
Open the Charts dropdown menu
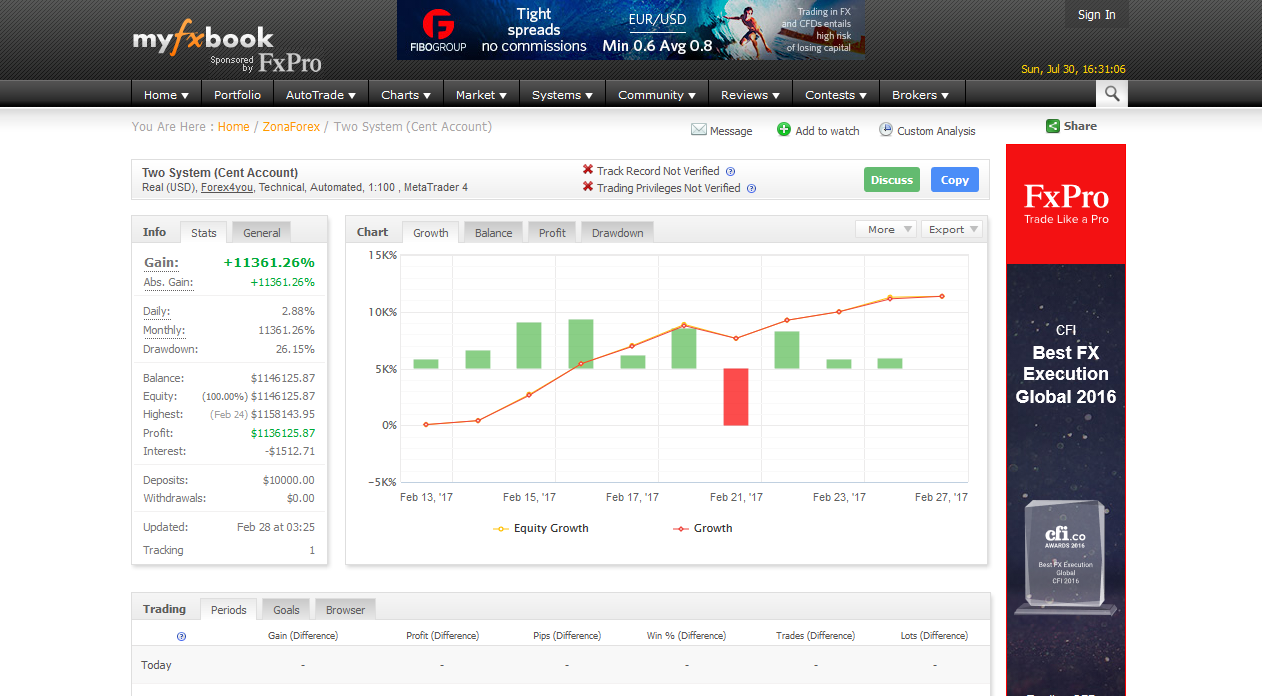tap(405, 95)
